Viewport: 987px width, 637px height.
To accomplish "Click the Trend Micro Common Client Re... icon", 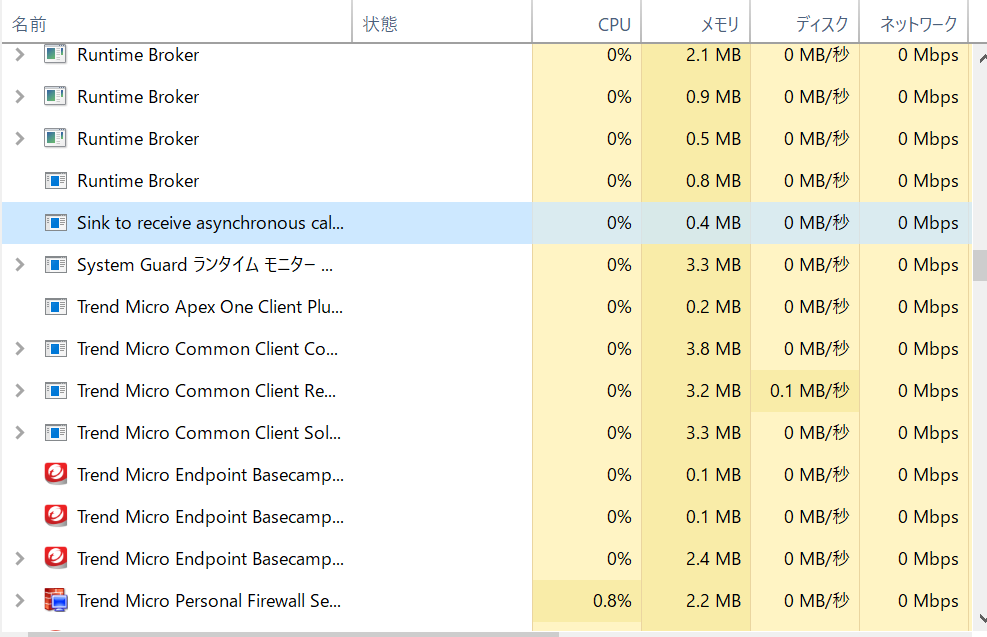I will point(55,391).
